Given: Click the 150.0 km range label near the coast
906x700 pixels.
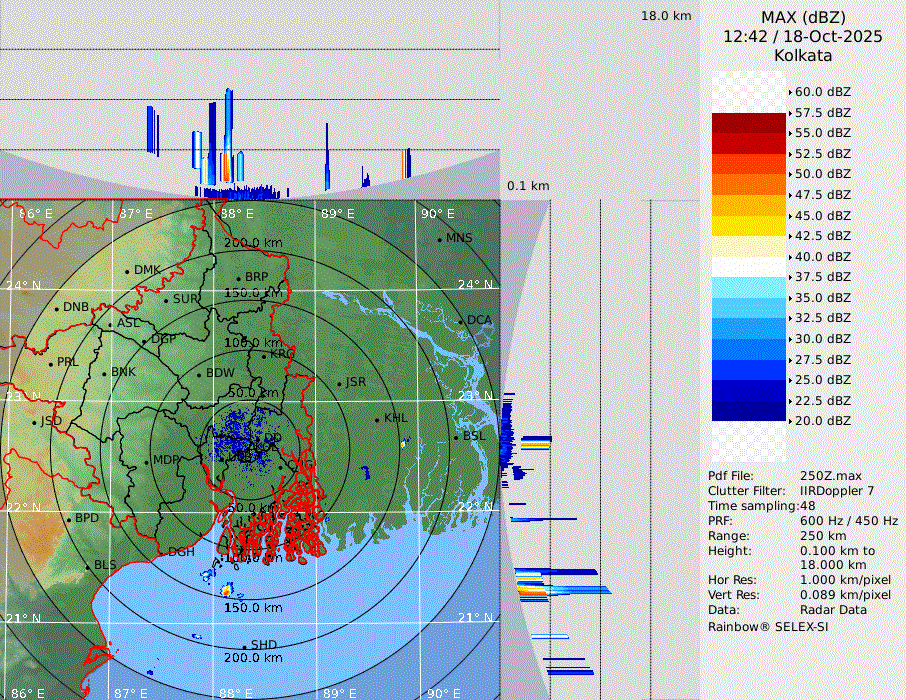Looking at the screenshot, I should point(252,607).
